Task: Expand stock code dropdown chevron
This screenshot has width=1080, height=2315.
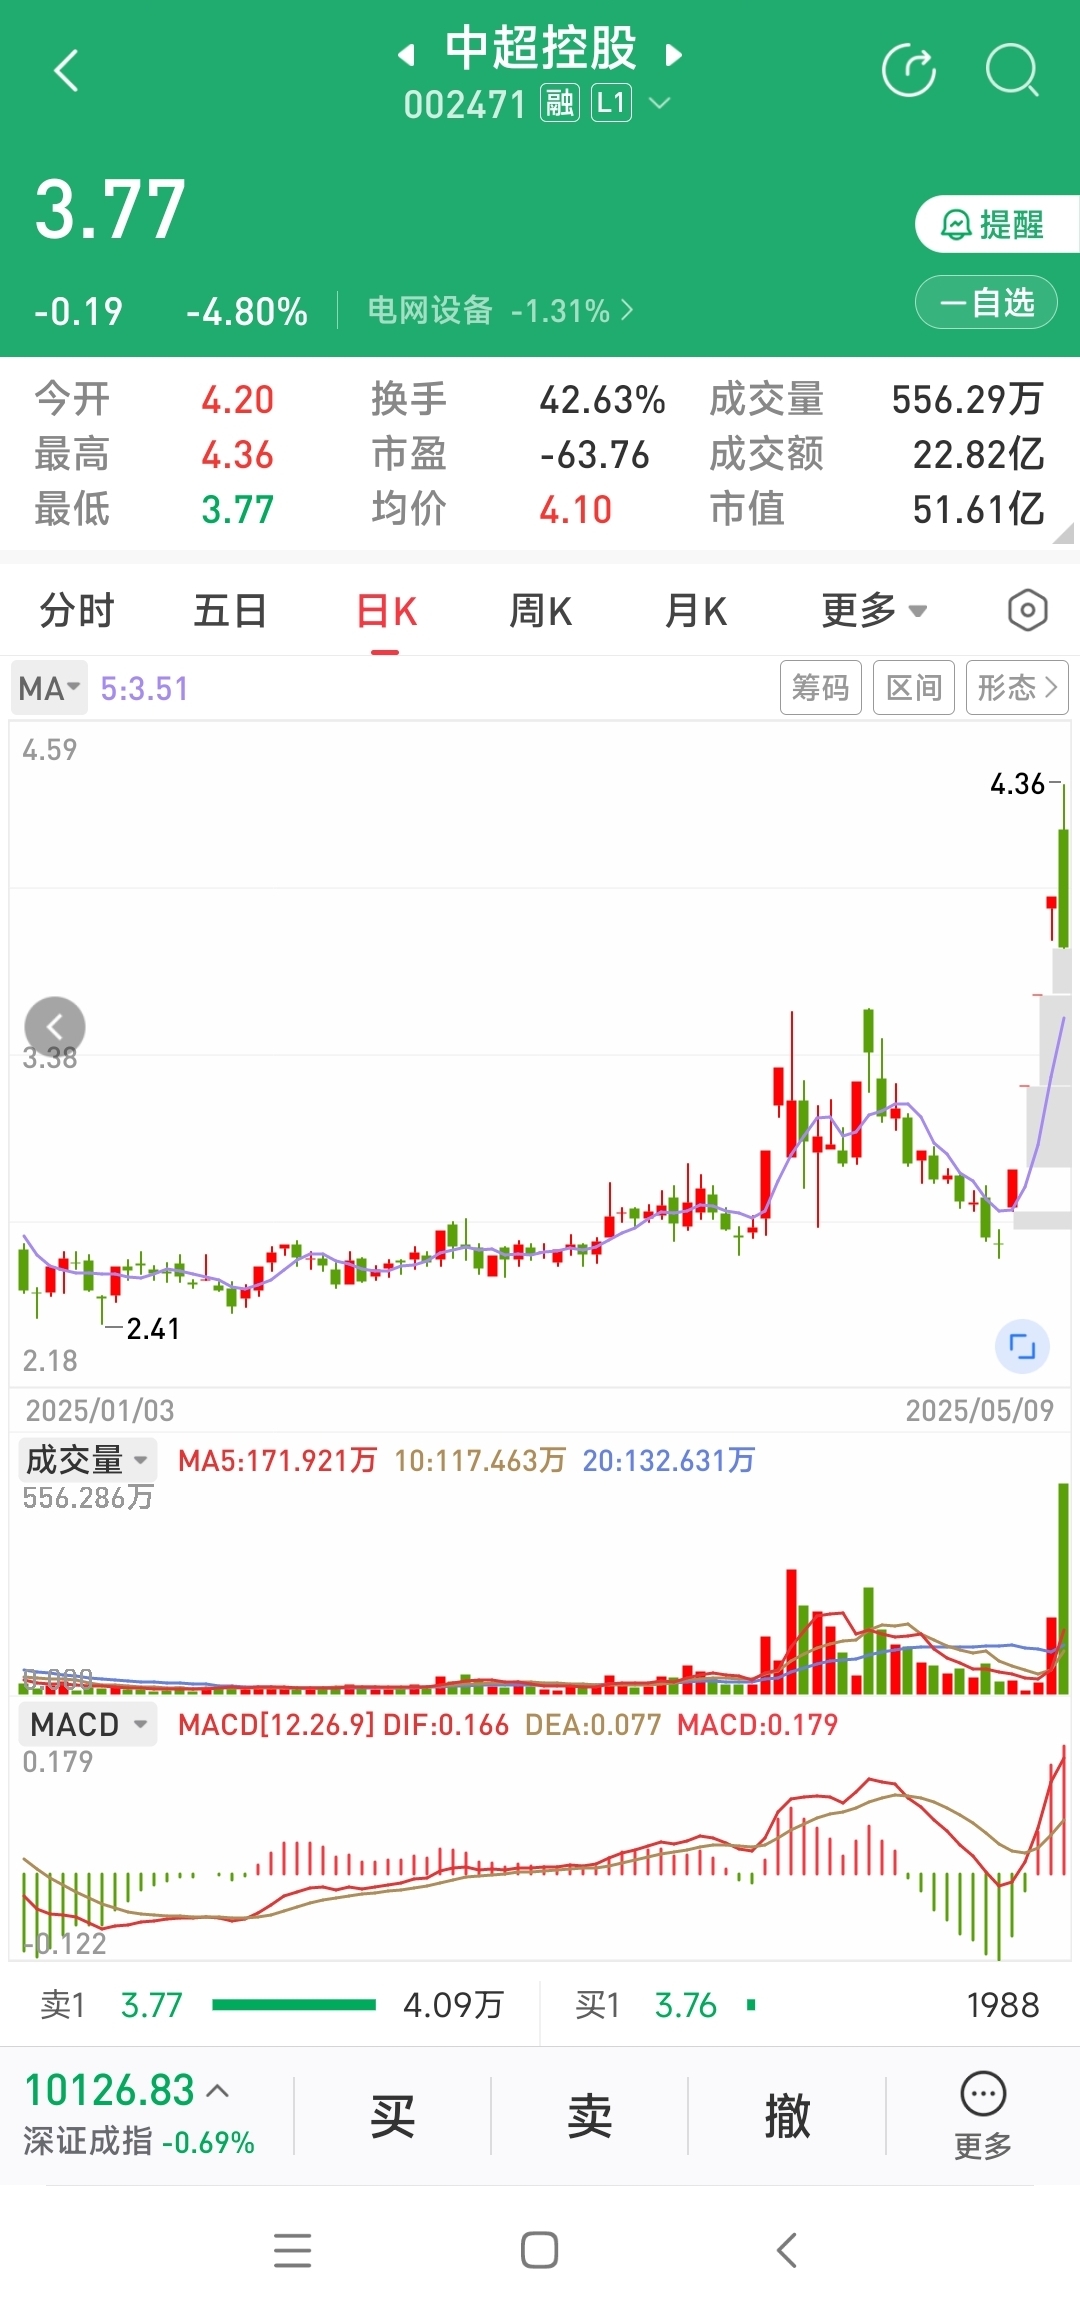Action: (x=660, y=102)
